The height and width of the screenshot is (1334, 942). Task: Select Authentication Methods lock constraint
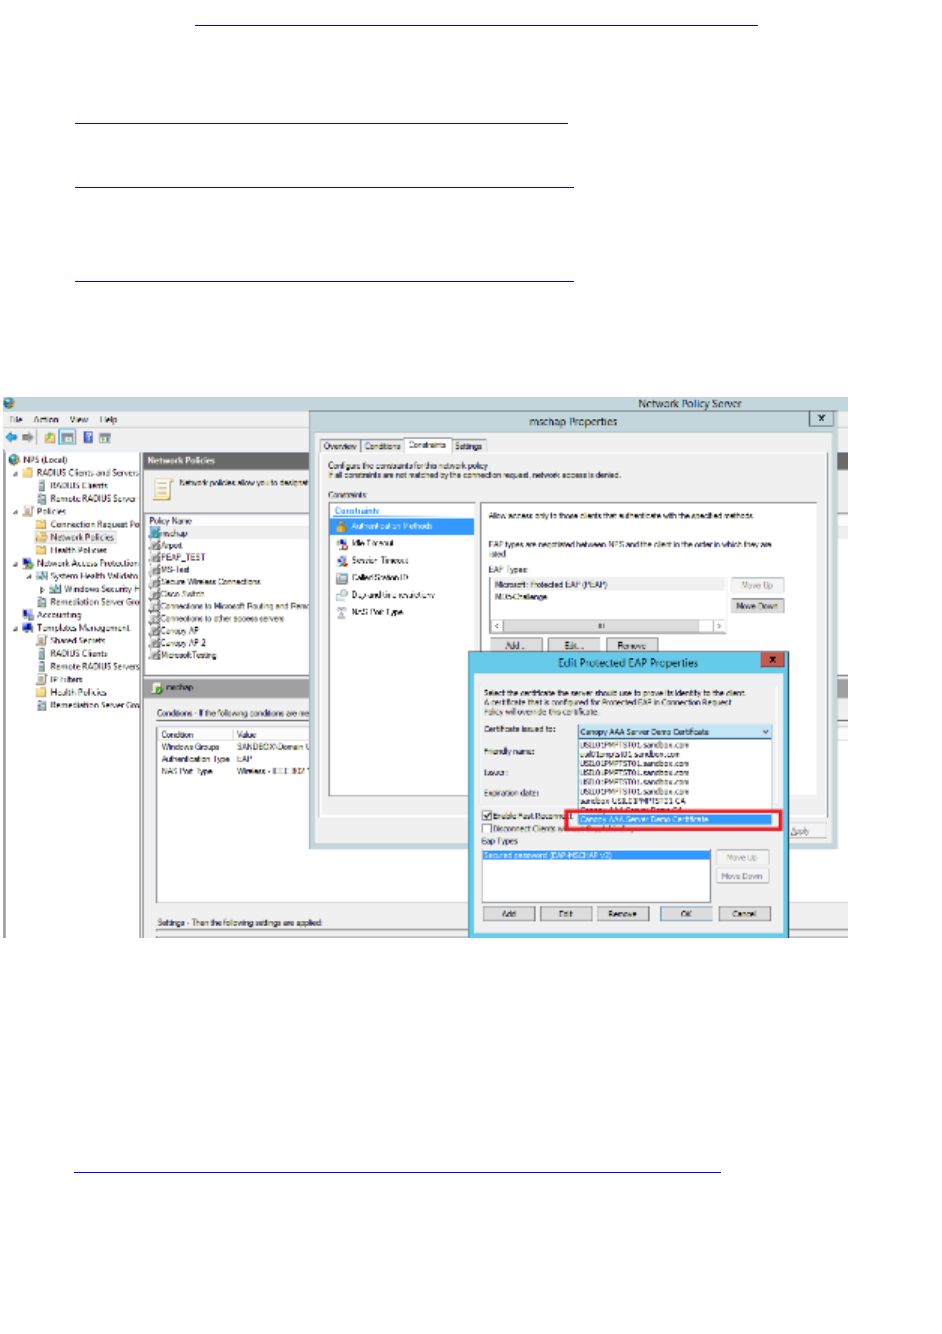pyautogui.click(x=403, y=526)
